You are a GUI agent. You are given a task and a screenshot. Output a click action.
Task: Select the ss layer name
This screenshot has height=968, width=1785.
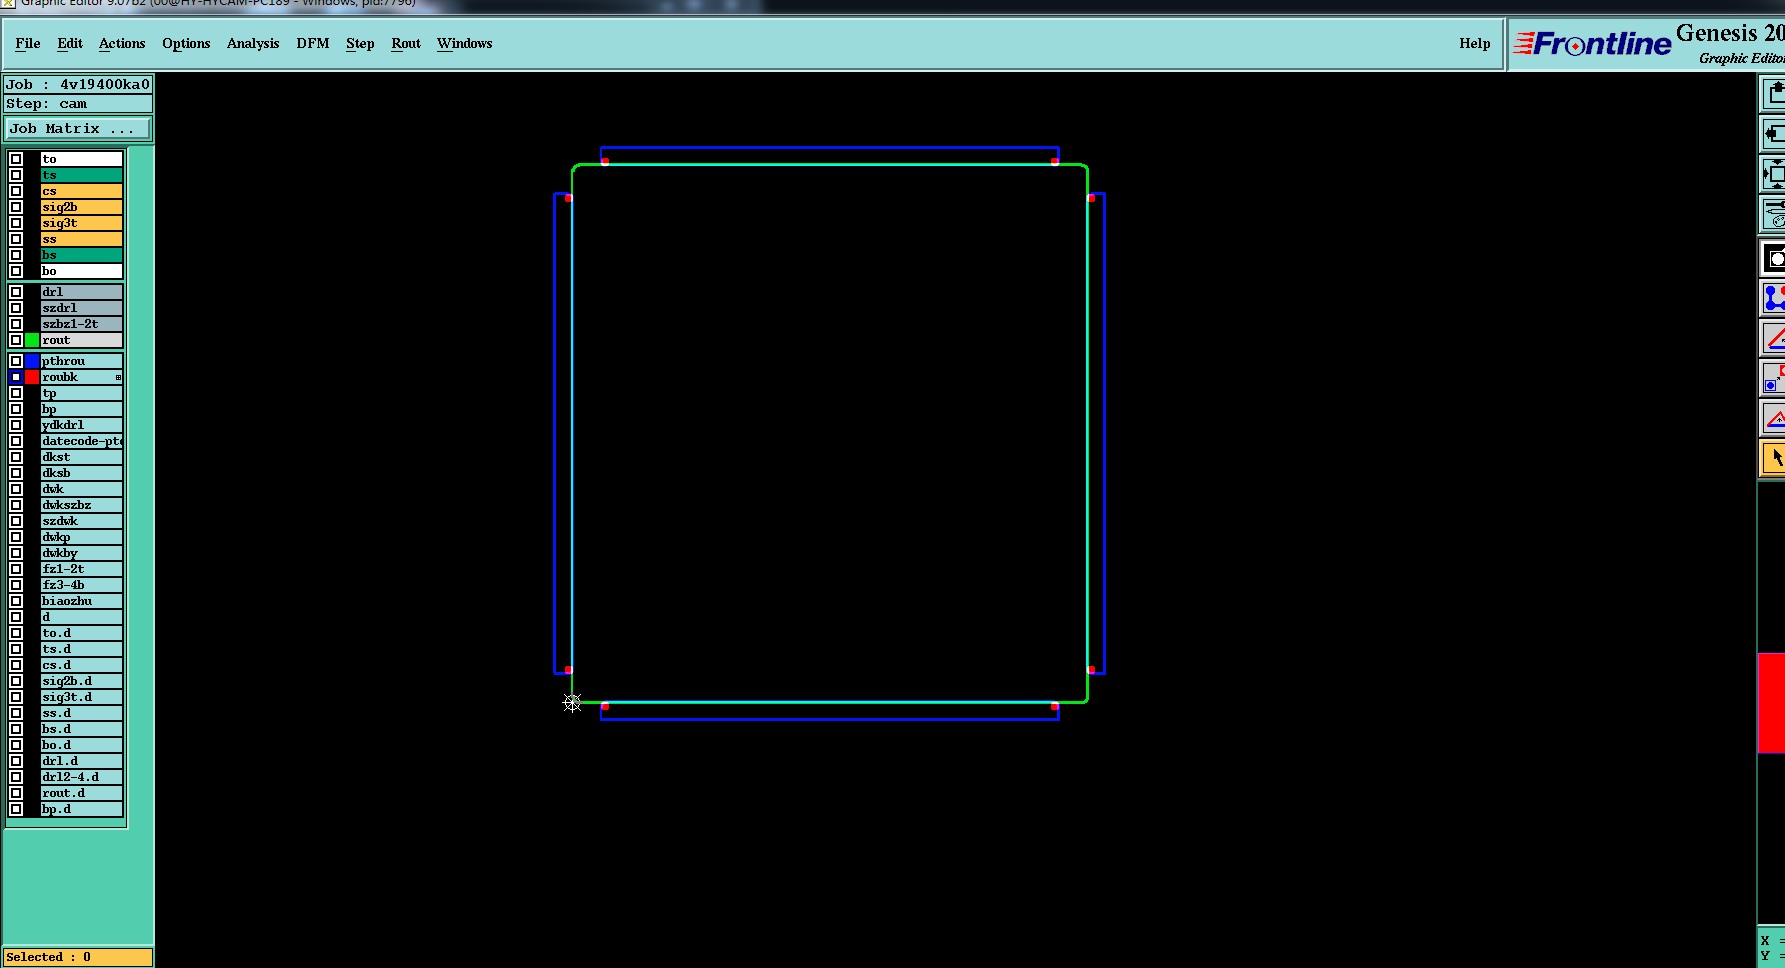(82, 239)
